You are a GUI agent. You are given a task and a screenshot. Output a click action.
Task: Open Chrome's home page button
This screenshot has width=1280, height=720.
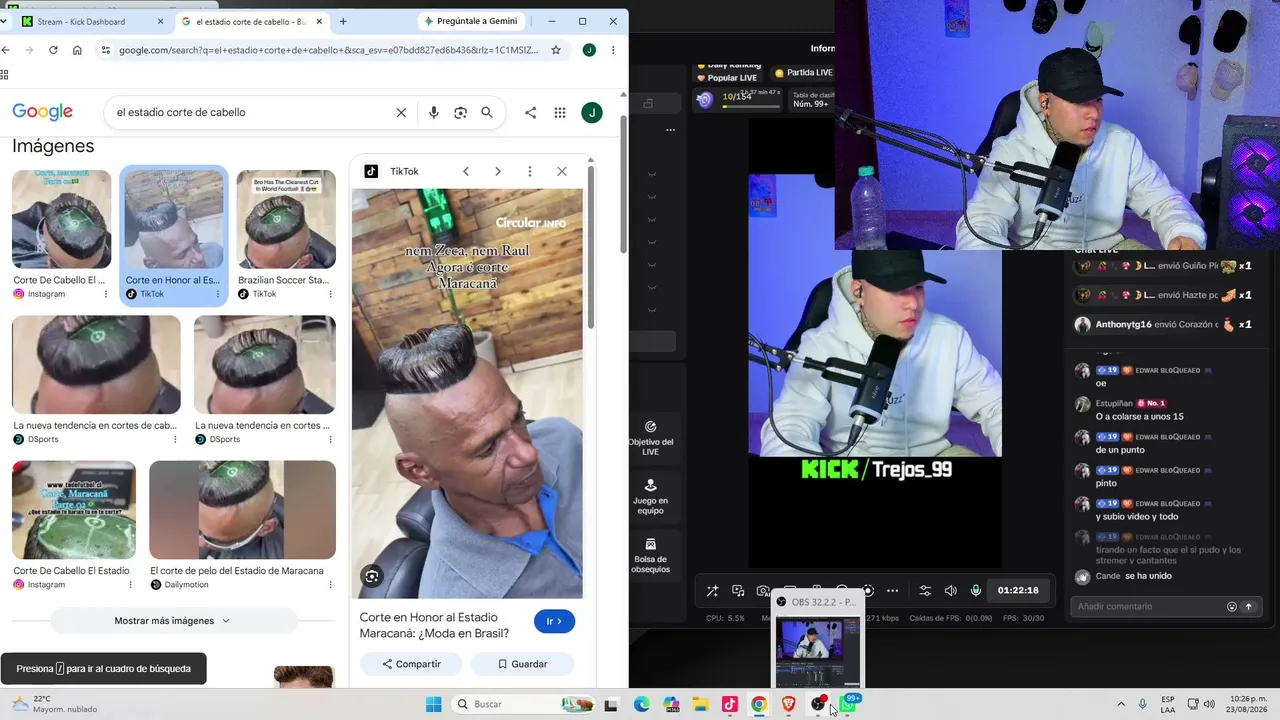(77, 50)
